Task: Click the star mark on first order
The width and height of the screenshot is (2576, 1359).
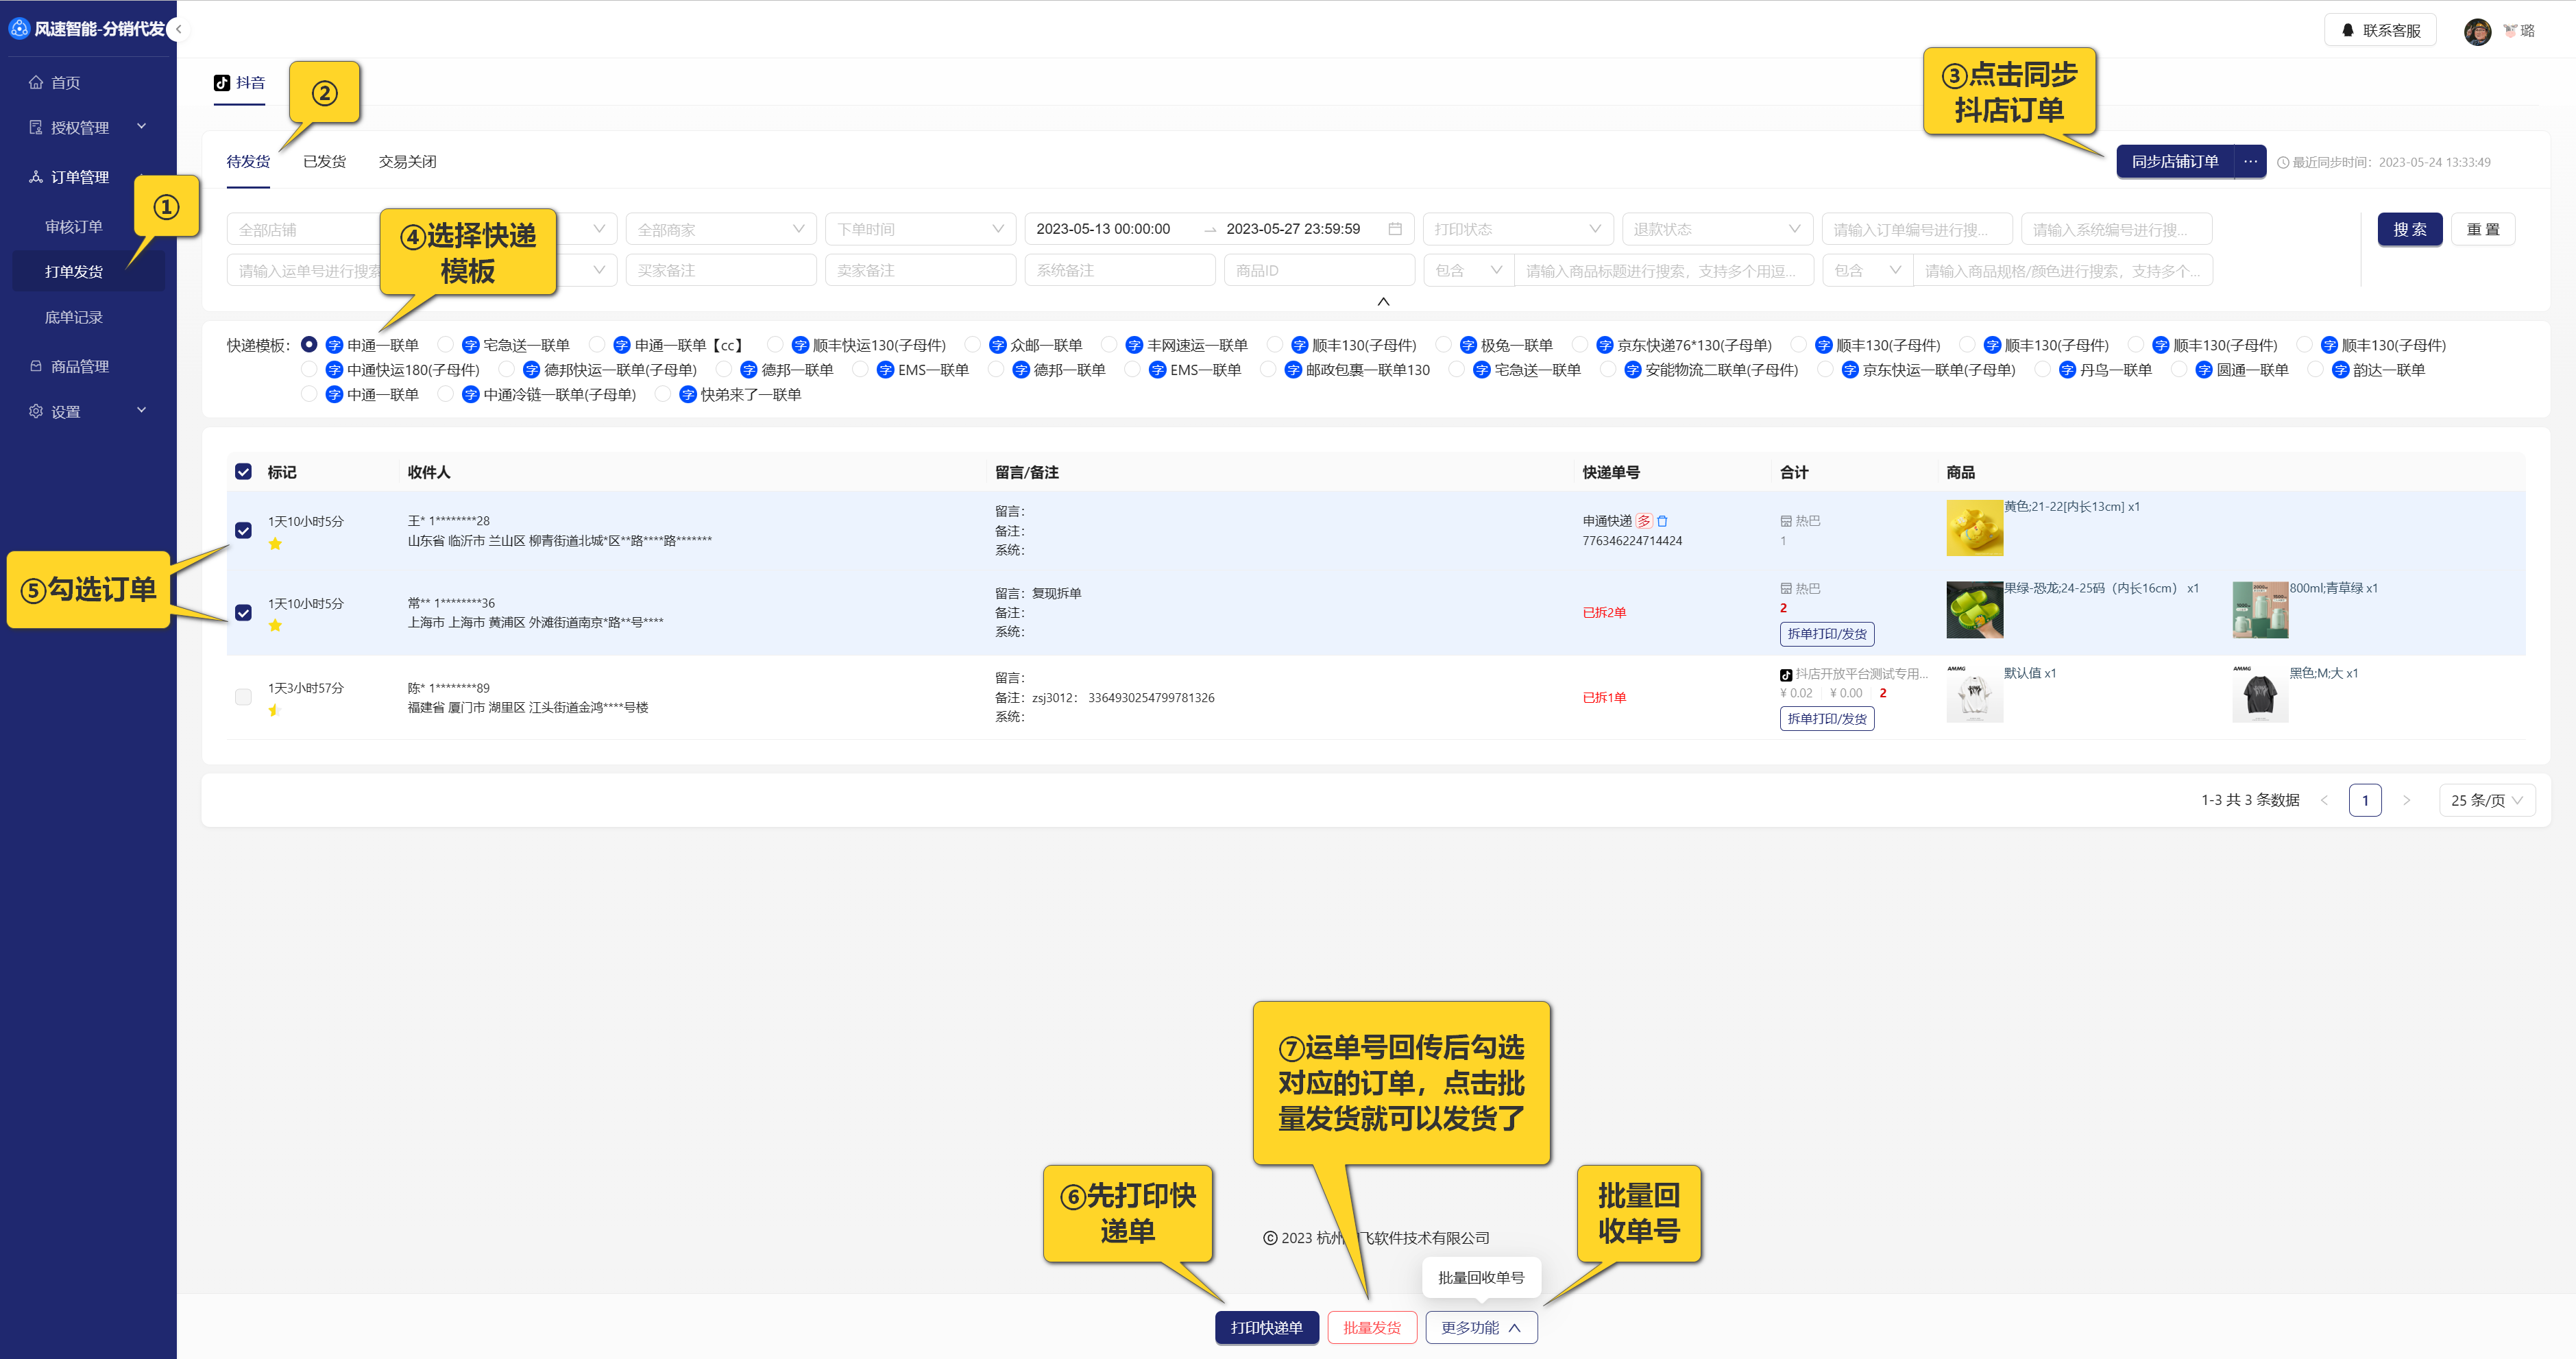Action: coord(275,544)
